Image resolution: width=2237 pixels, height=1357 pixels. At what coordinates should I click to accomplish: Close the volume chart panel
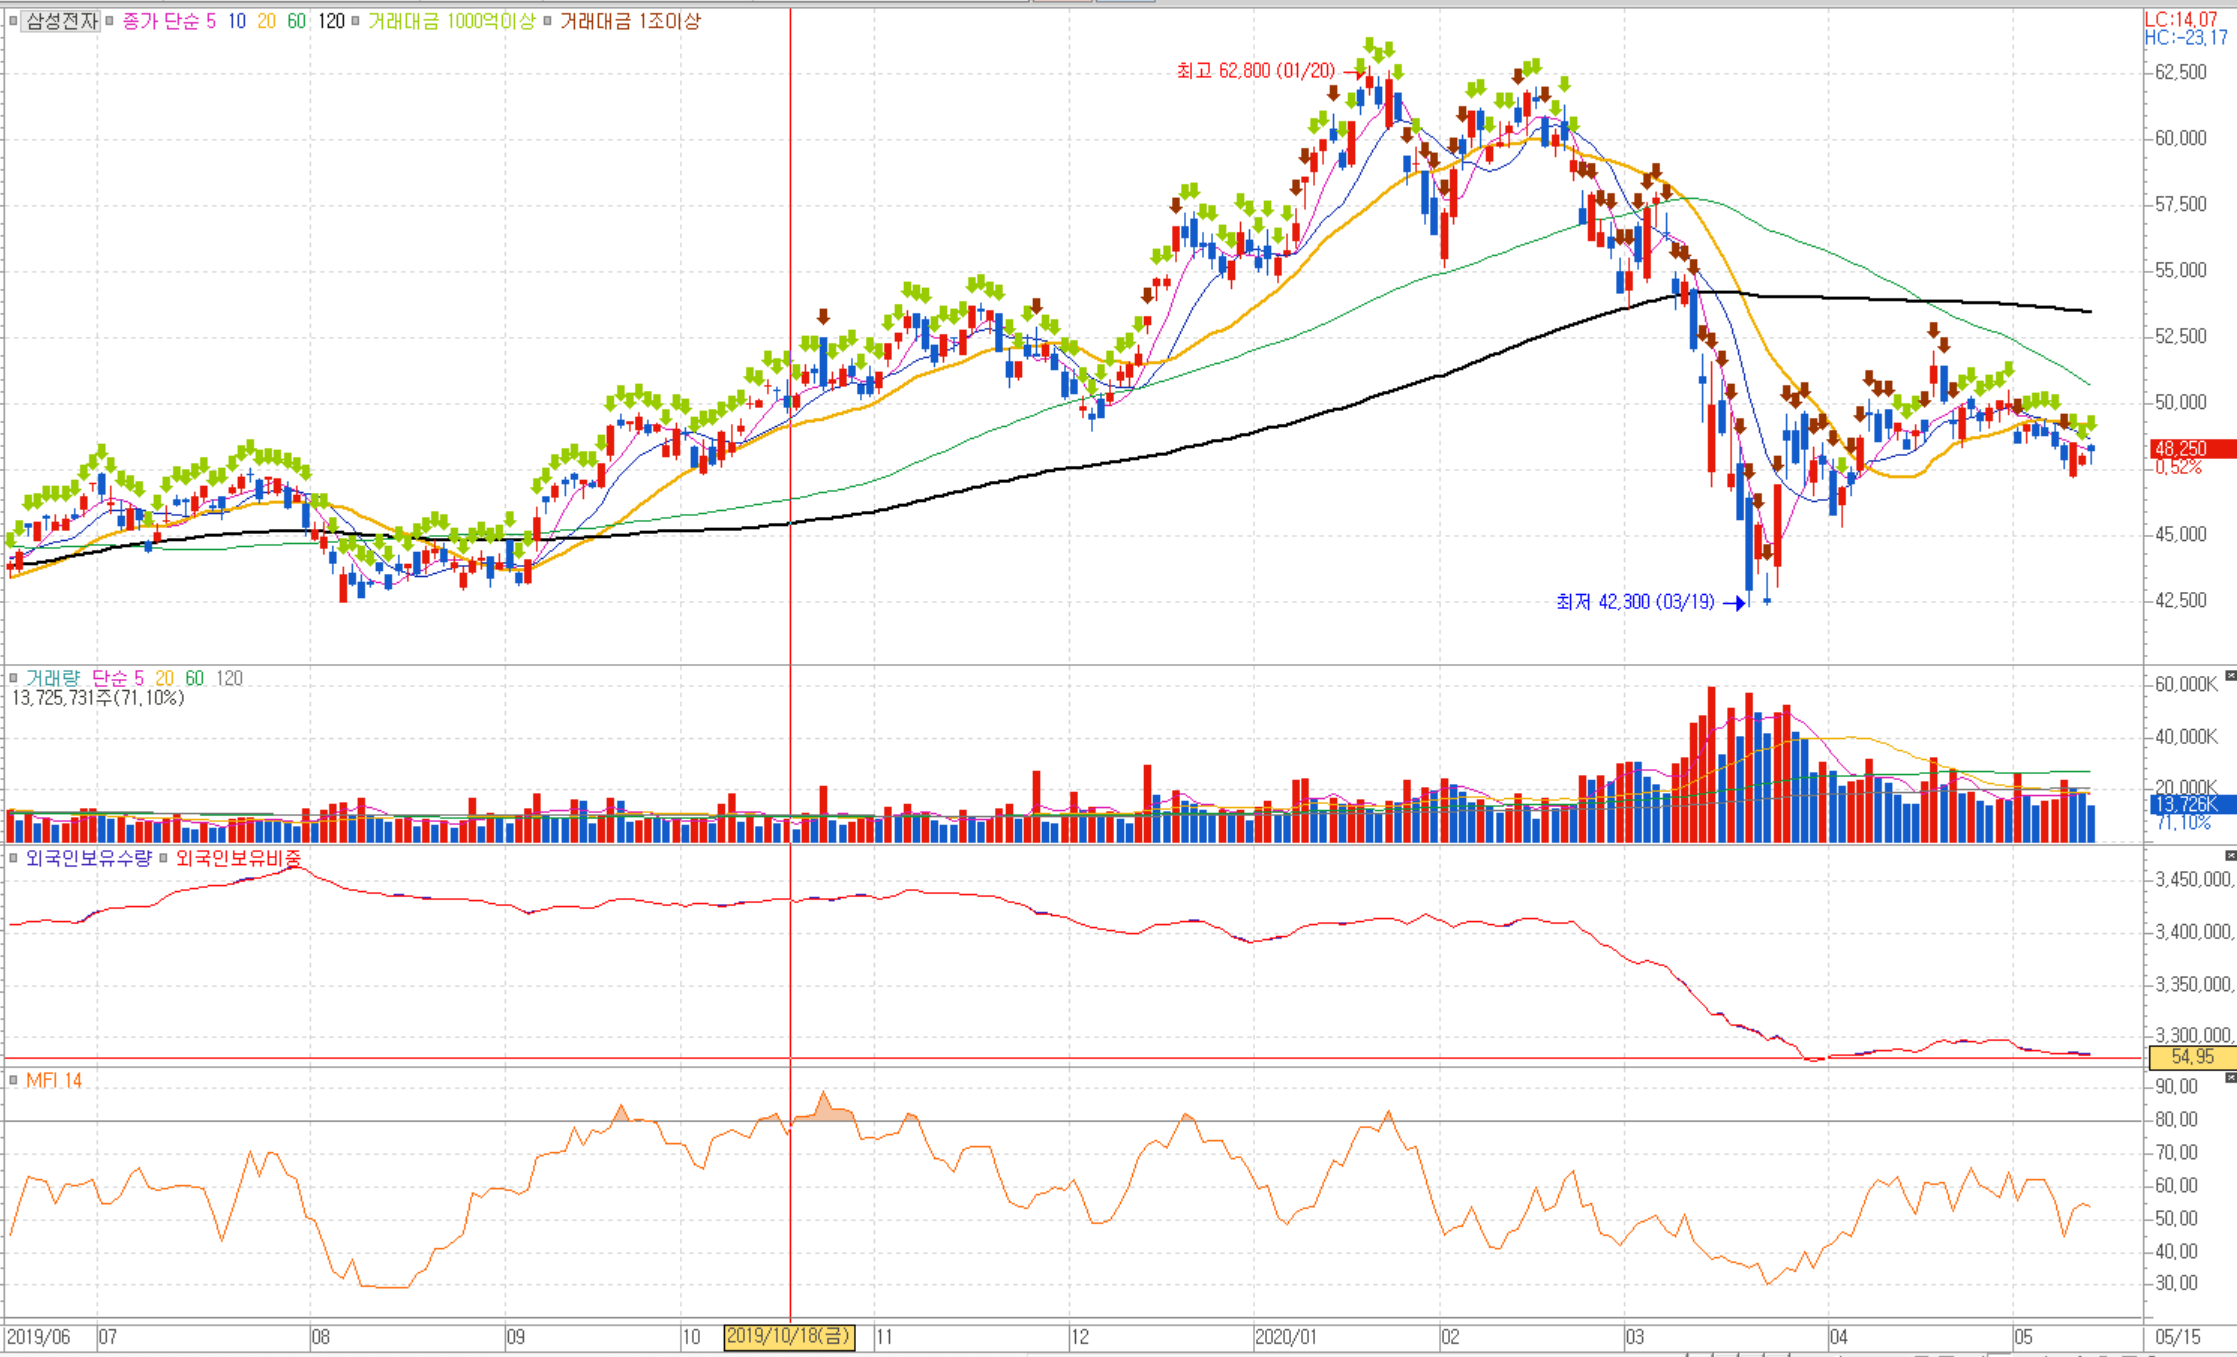tap(2230, 677)
